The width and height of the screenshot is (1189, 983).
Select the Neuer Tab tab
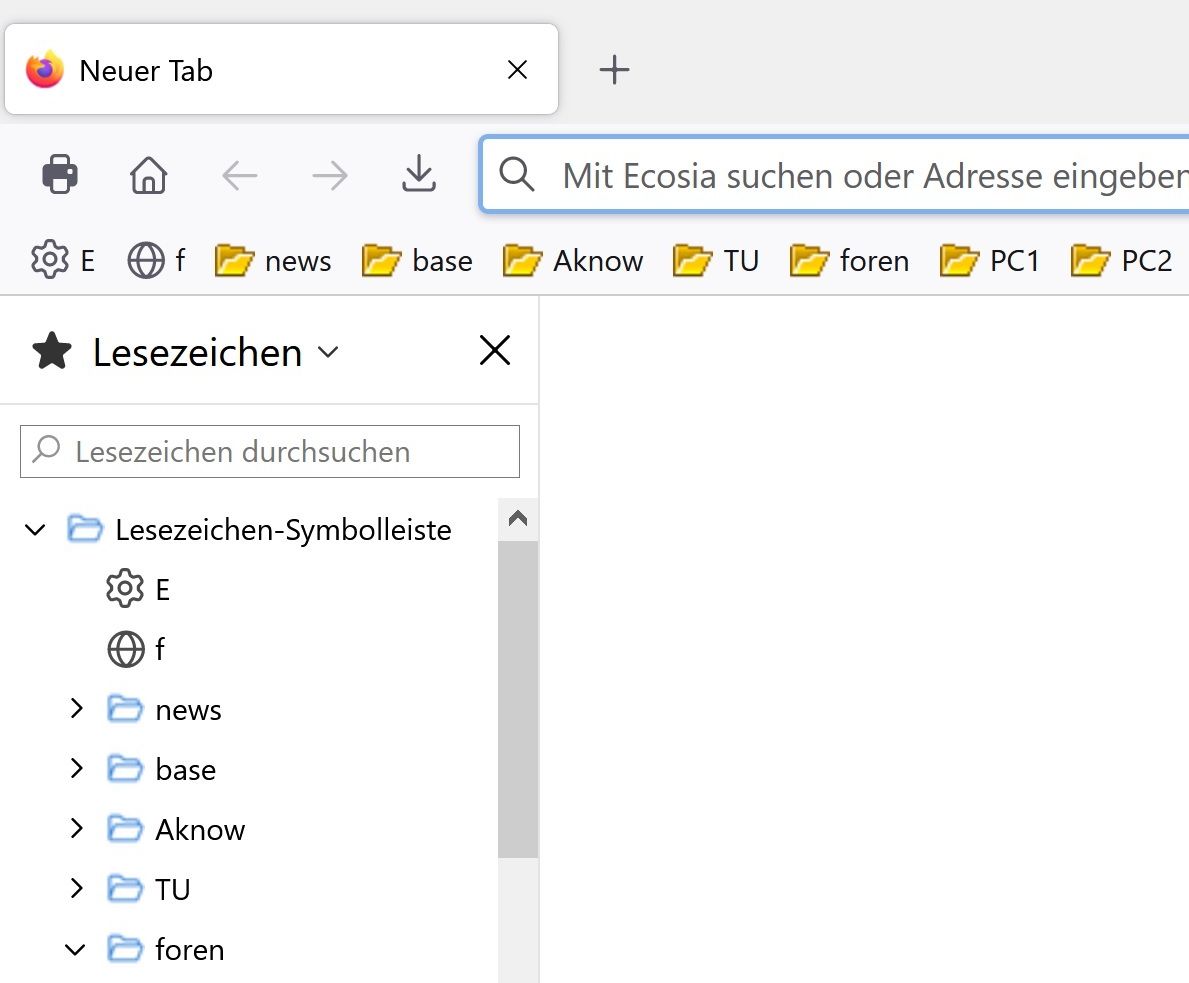pyautogui.click(x=250, y=70)
